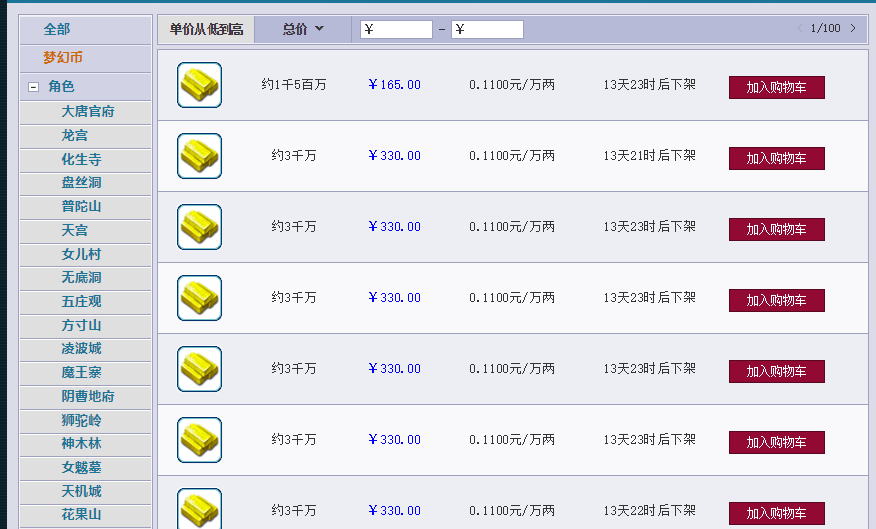
Task: Click the gold icon in the fourth listing
Action: 199,298
